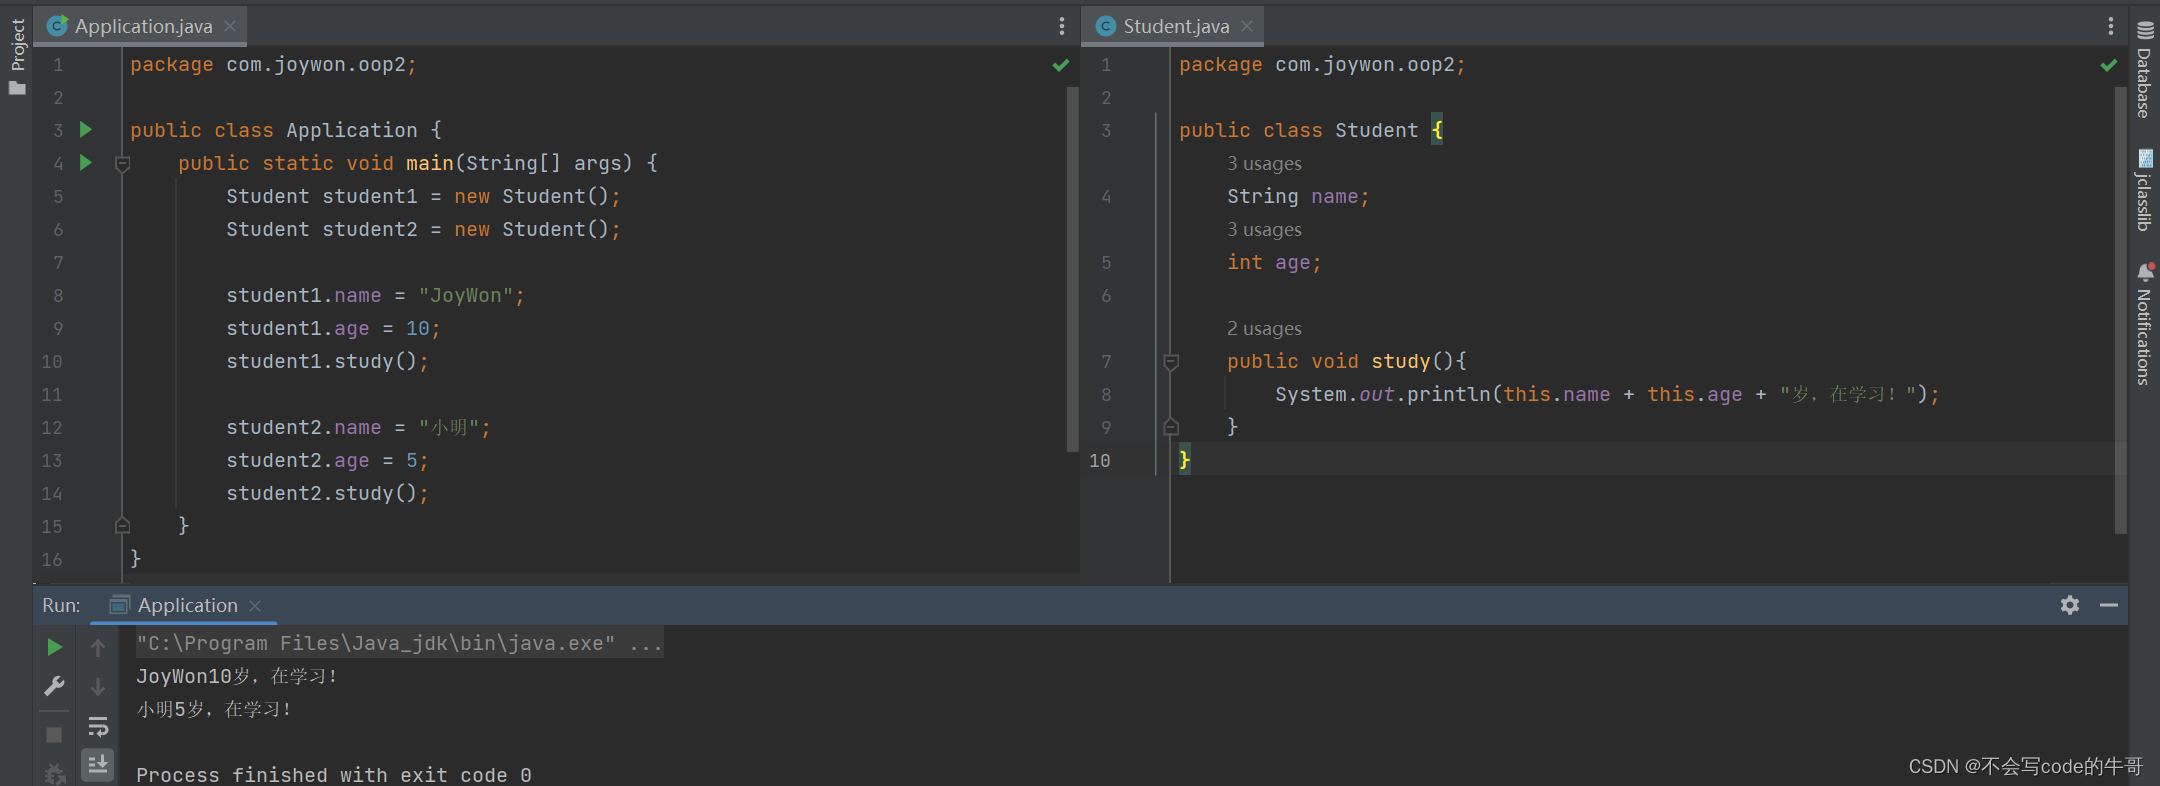This screenshot has width=2160, height=786.
Task: Click 'public class Student' declaration
Action: tap(1310, 130)
